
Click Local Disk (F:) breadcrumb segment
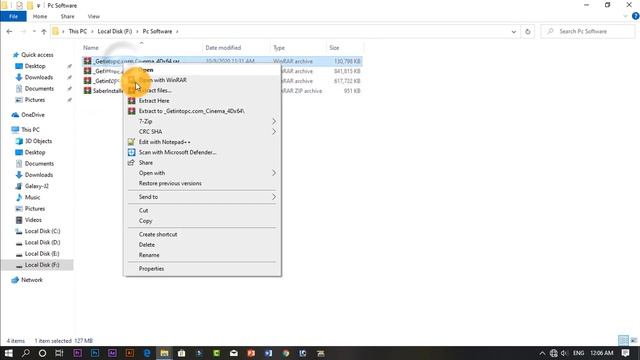[115, 31]
